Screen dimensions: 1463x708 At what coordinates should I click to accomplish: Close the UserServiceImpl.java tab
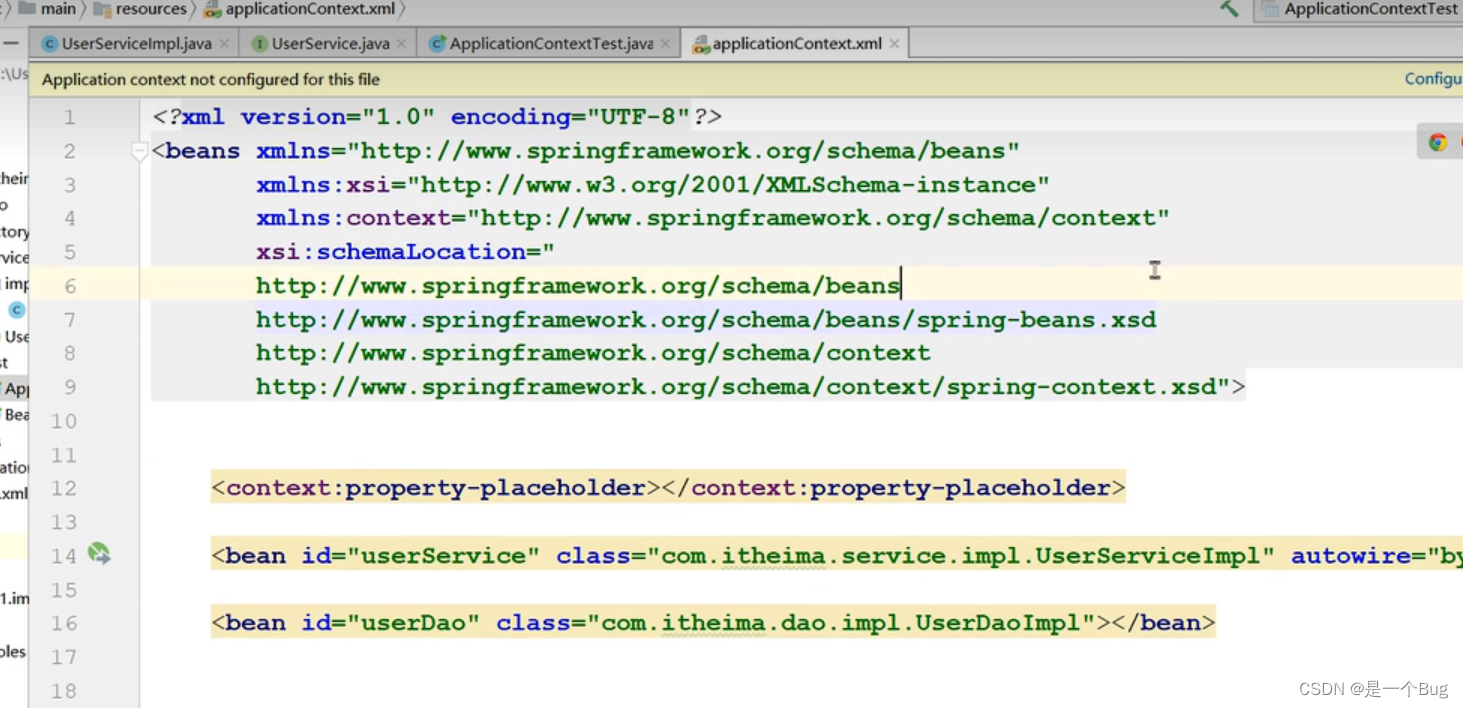[x=224, y=44]
